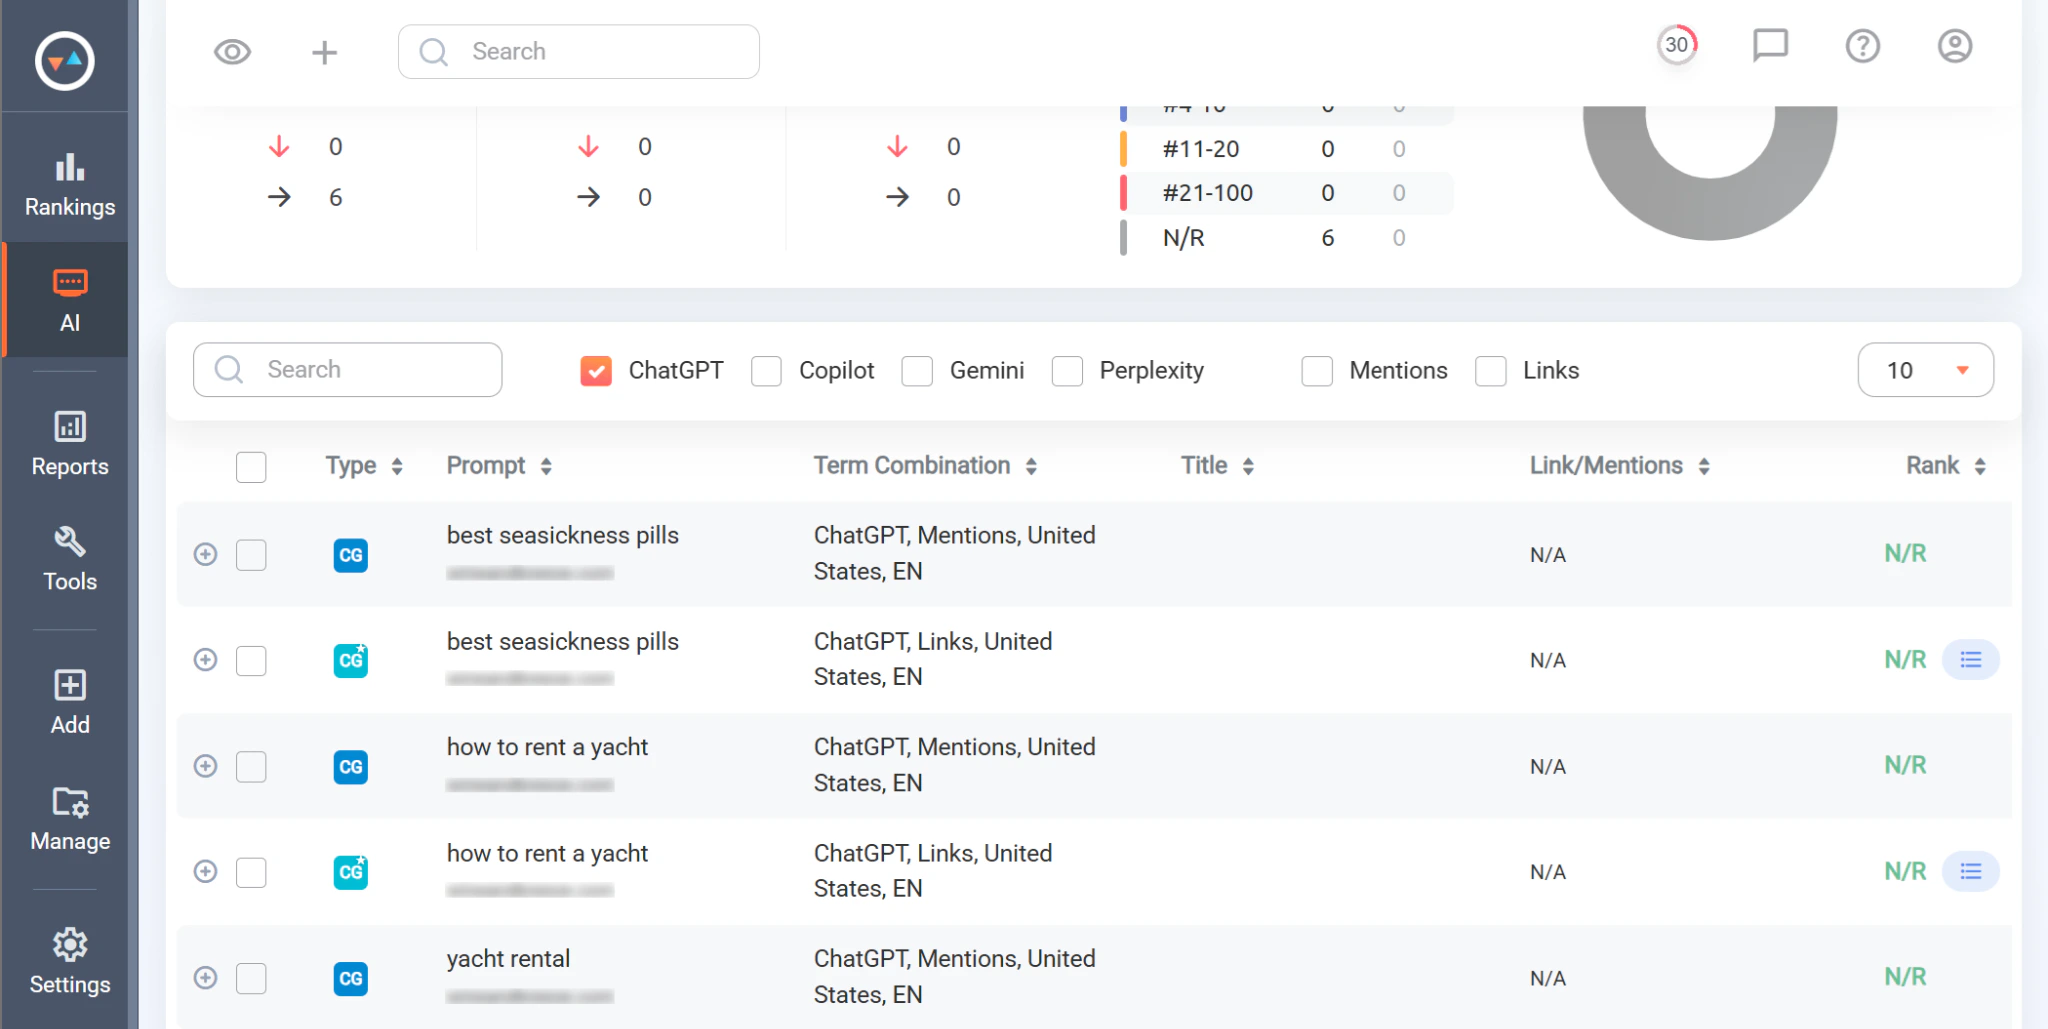The width and height of the screenshot is (2048, 1029).
Task: Open list details for rent a yacht Links row
Action: click(x=1970, y=872)
